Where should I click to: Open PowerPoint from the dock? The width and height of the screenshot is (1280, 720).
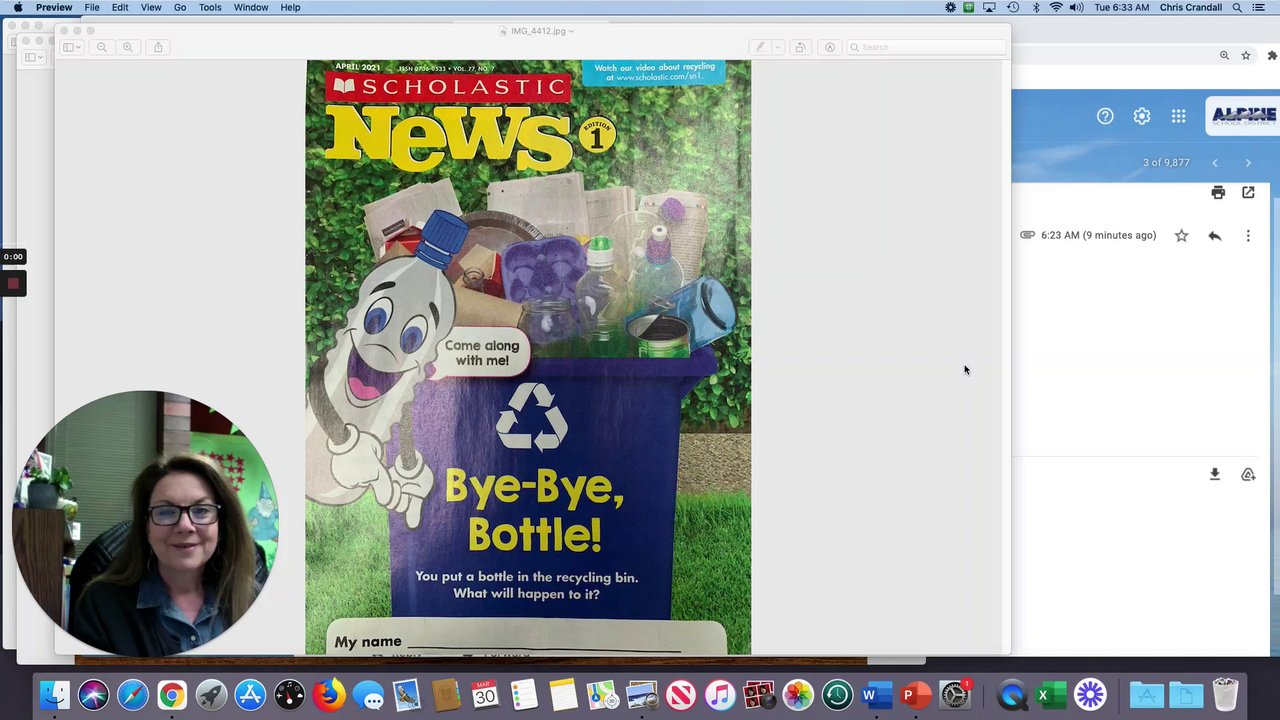click(915, 694)
